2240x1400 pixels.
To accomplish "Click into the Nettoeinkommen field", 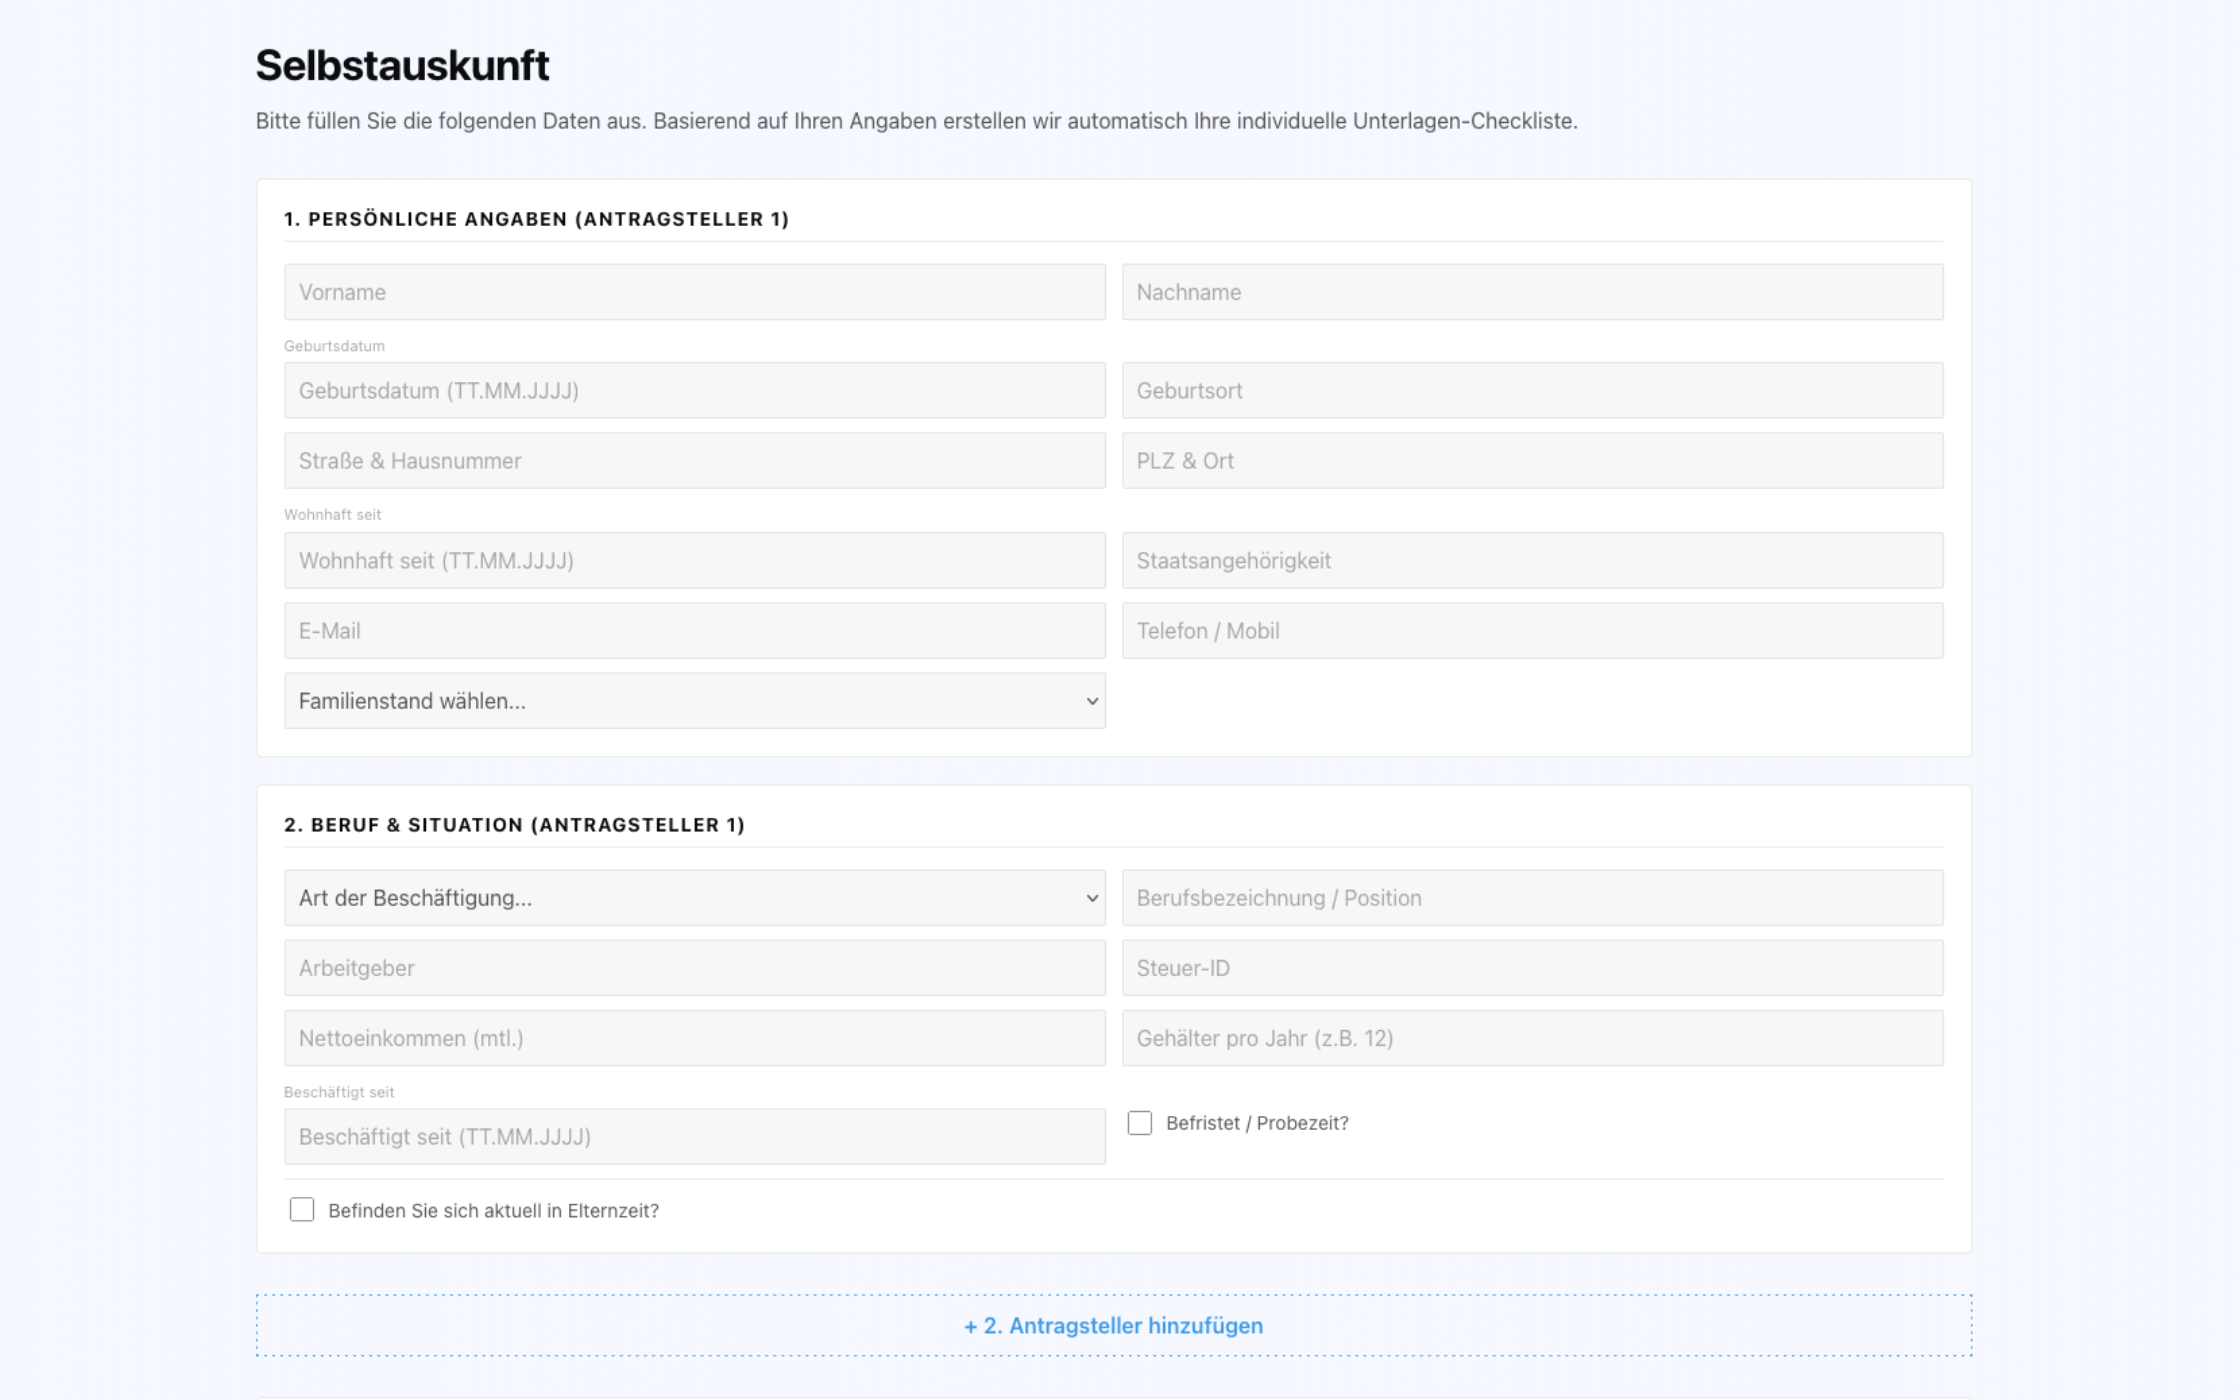I will [x=694, y=1037].
